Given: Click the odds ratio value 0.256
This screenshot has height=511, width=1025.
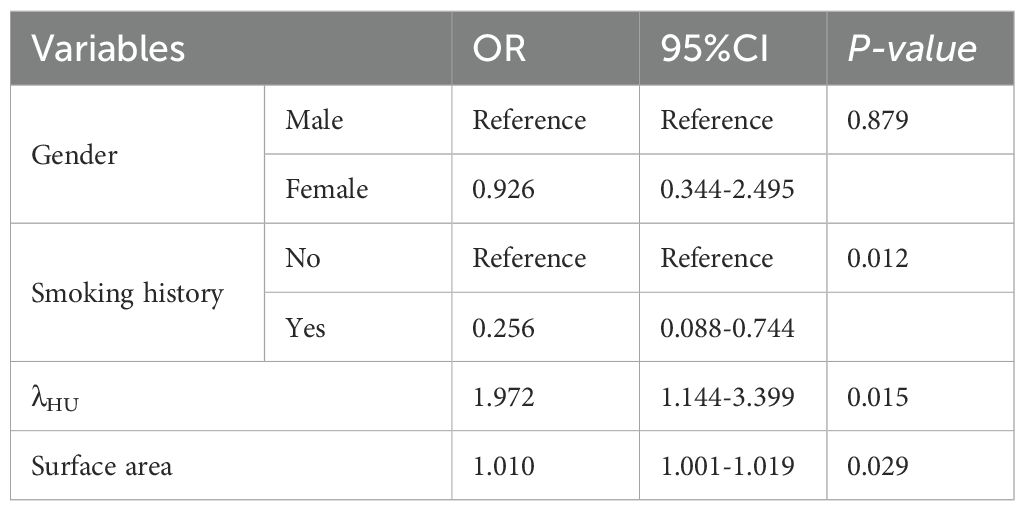Looking at the screenshot, I should (x=505, y=328).
